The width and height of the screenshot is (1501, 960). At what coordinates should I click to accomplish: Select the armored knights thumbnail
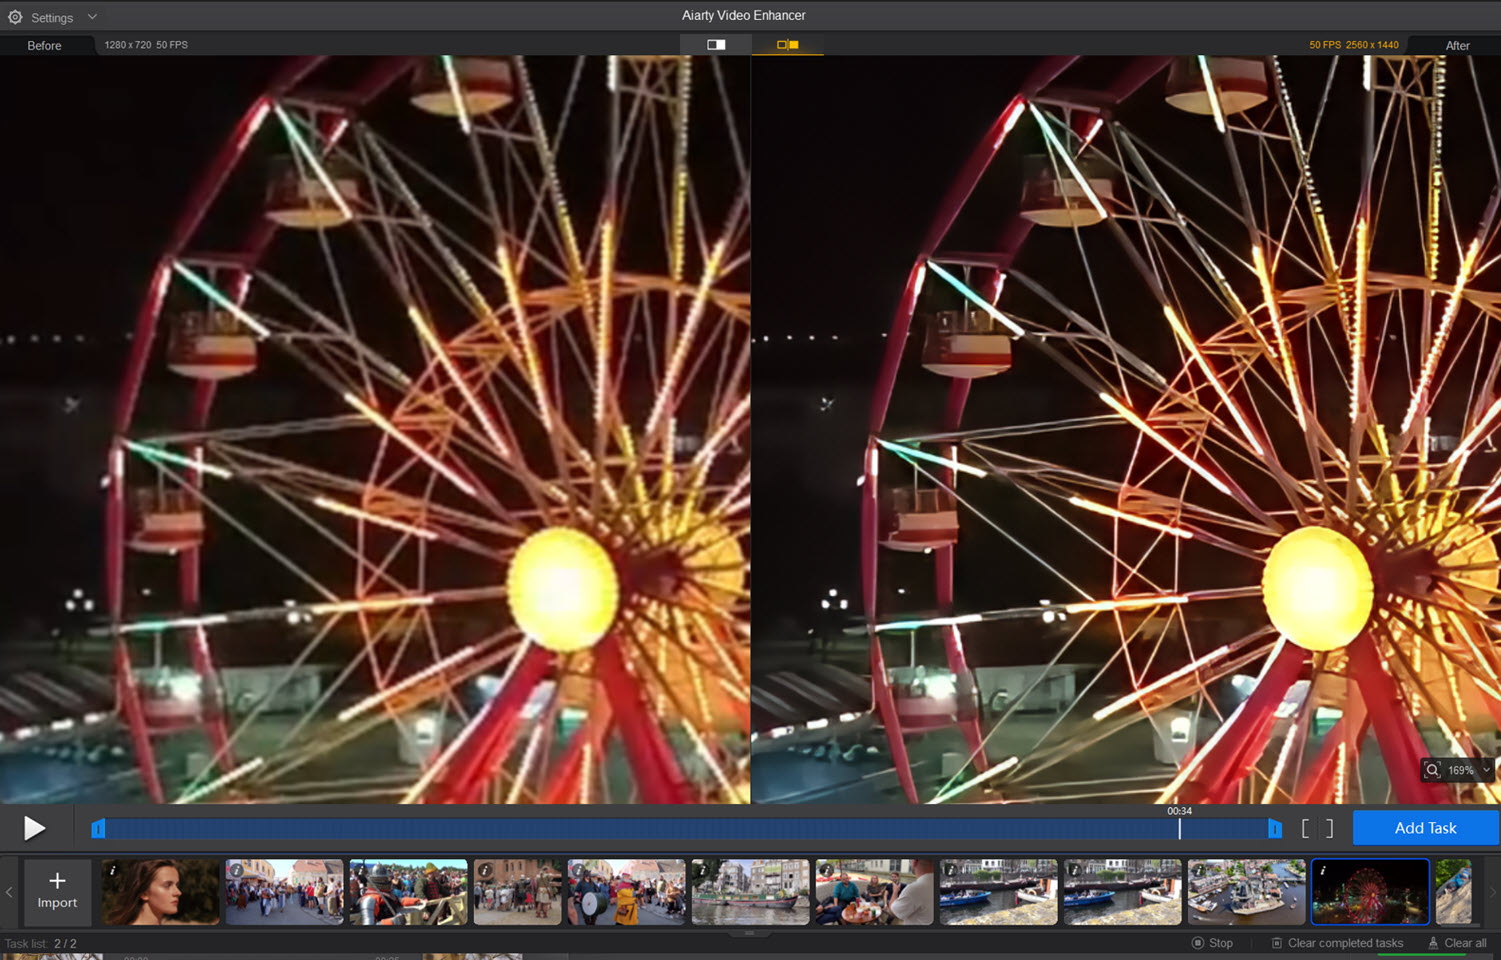click(408, 891)
